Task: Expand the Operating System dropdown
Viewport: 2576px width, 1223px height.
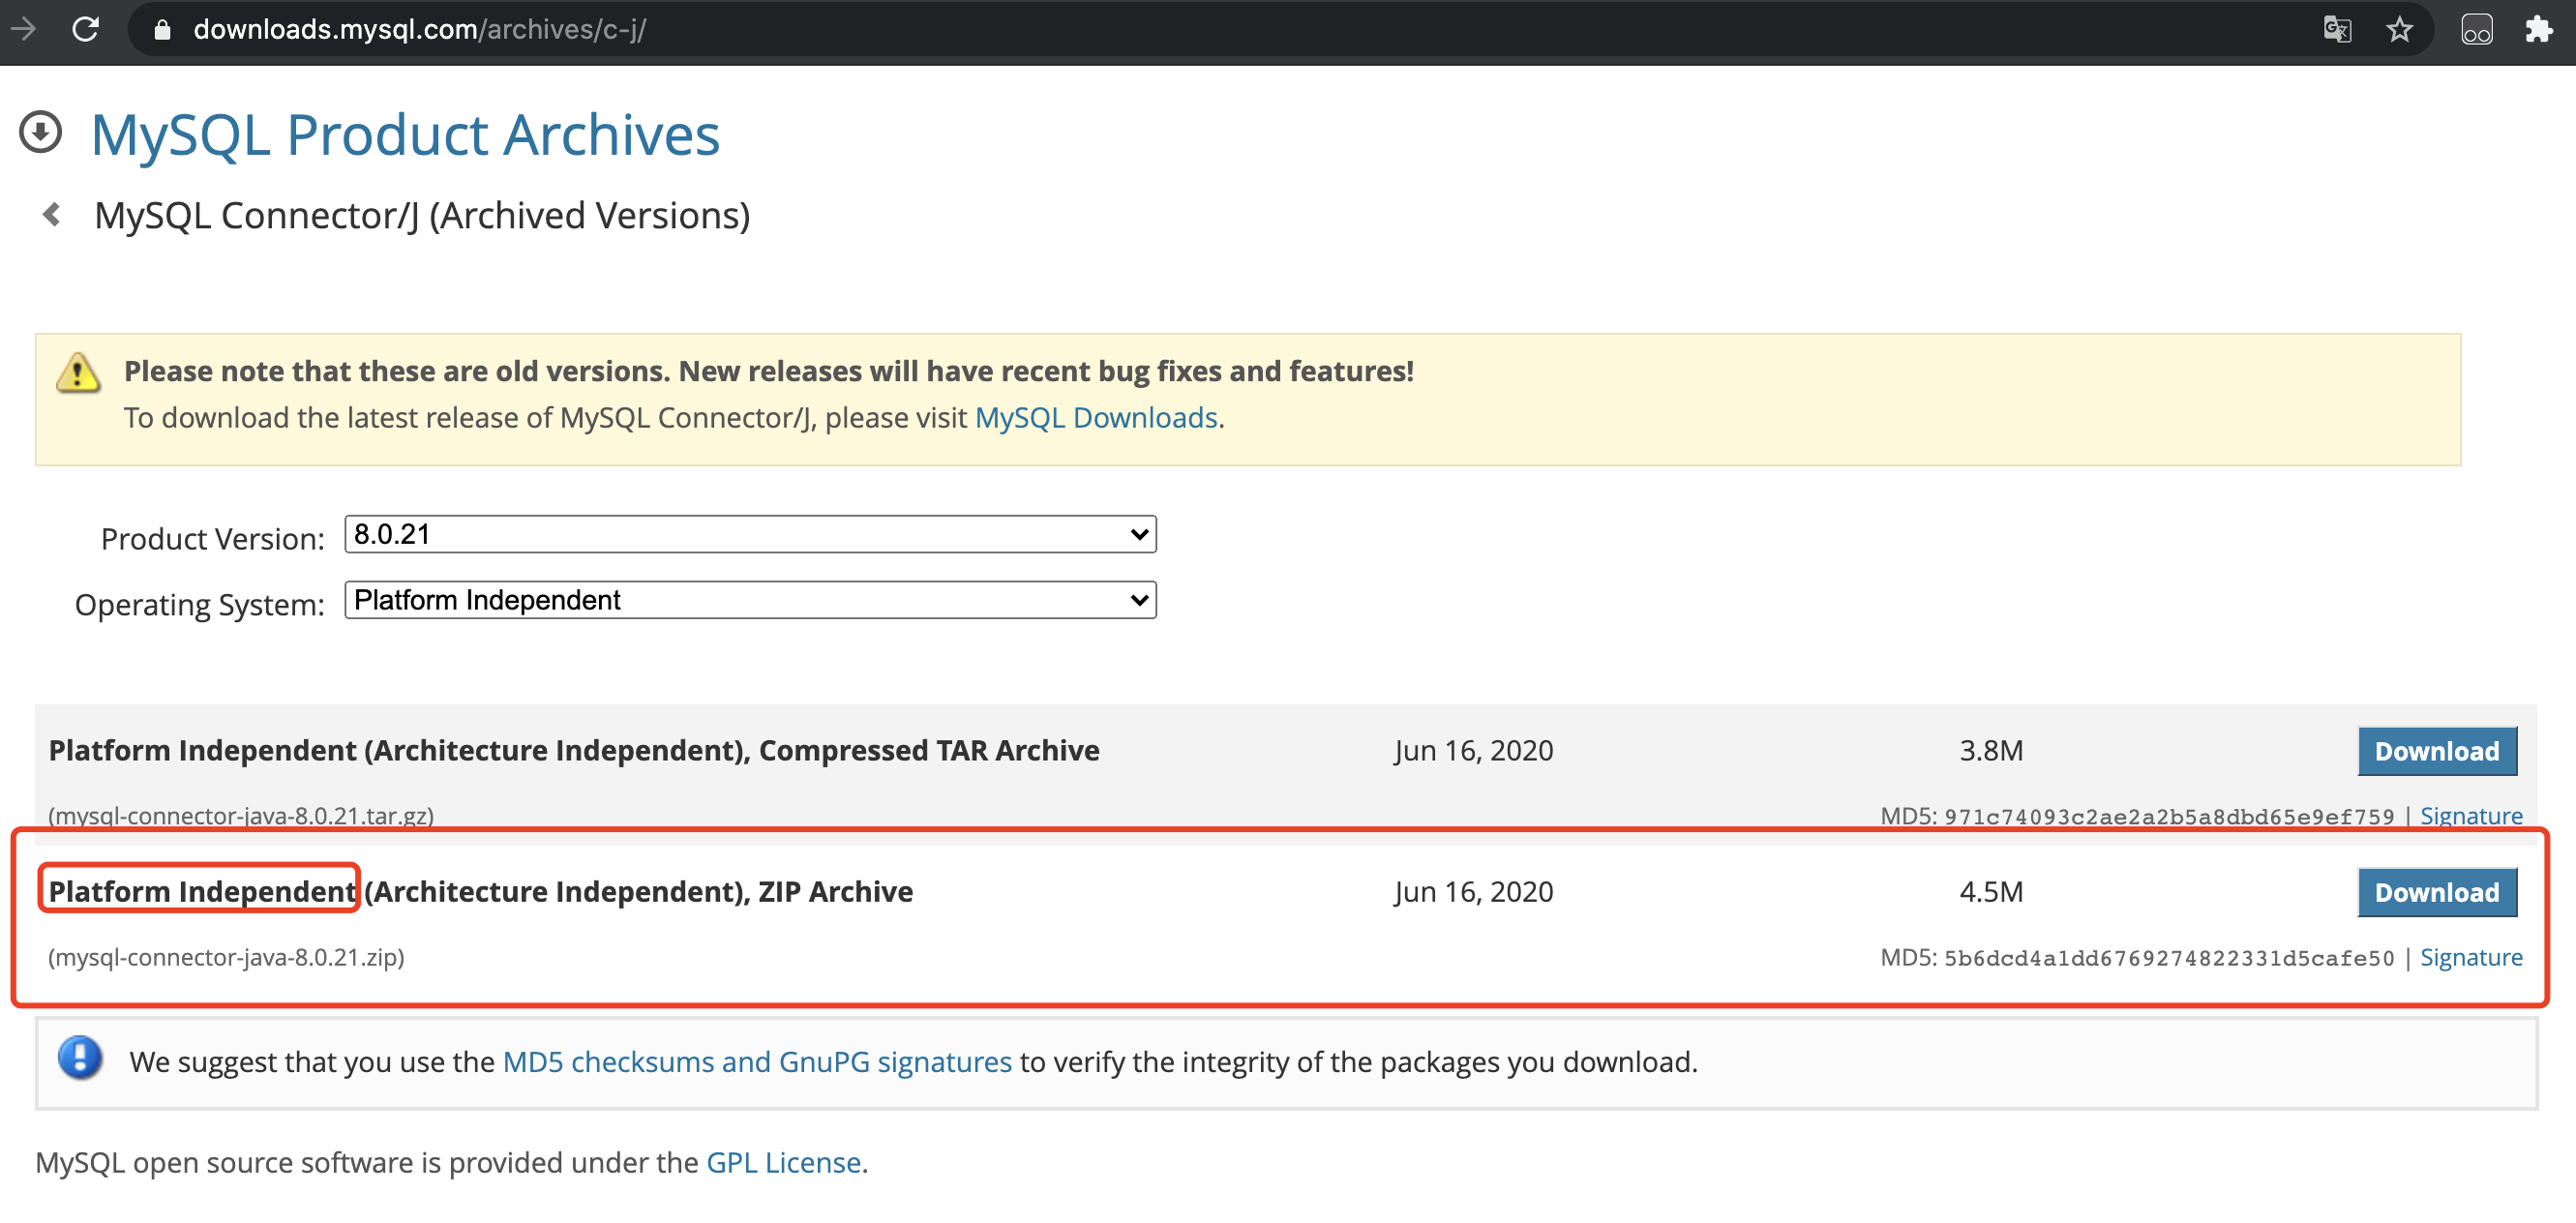Action: coord(750,600)
